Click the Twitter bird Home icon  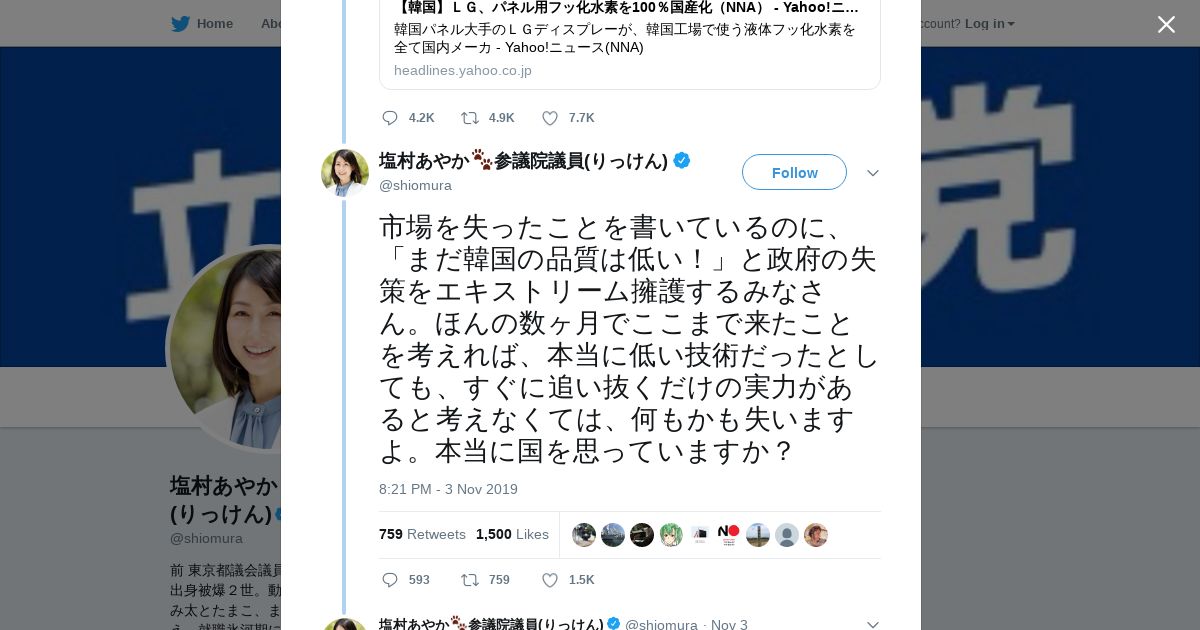(x=180, y=24)
